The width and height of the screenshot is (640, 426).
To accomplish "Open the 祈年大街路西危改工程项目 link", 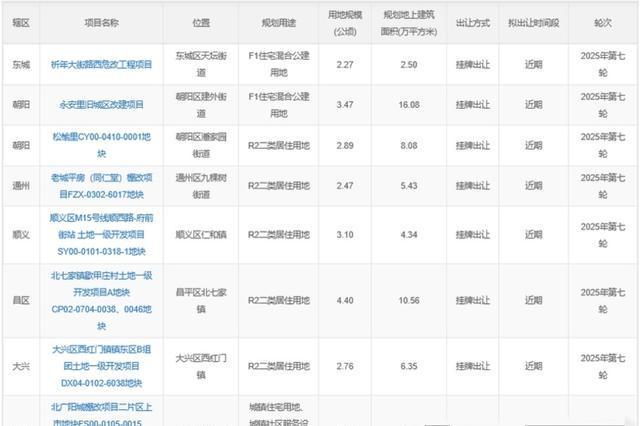I will tap(101, 64).
